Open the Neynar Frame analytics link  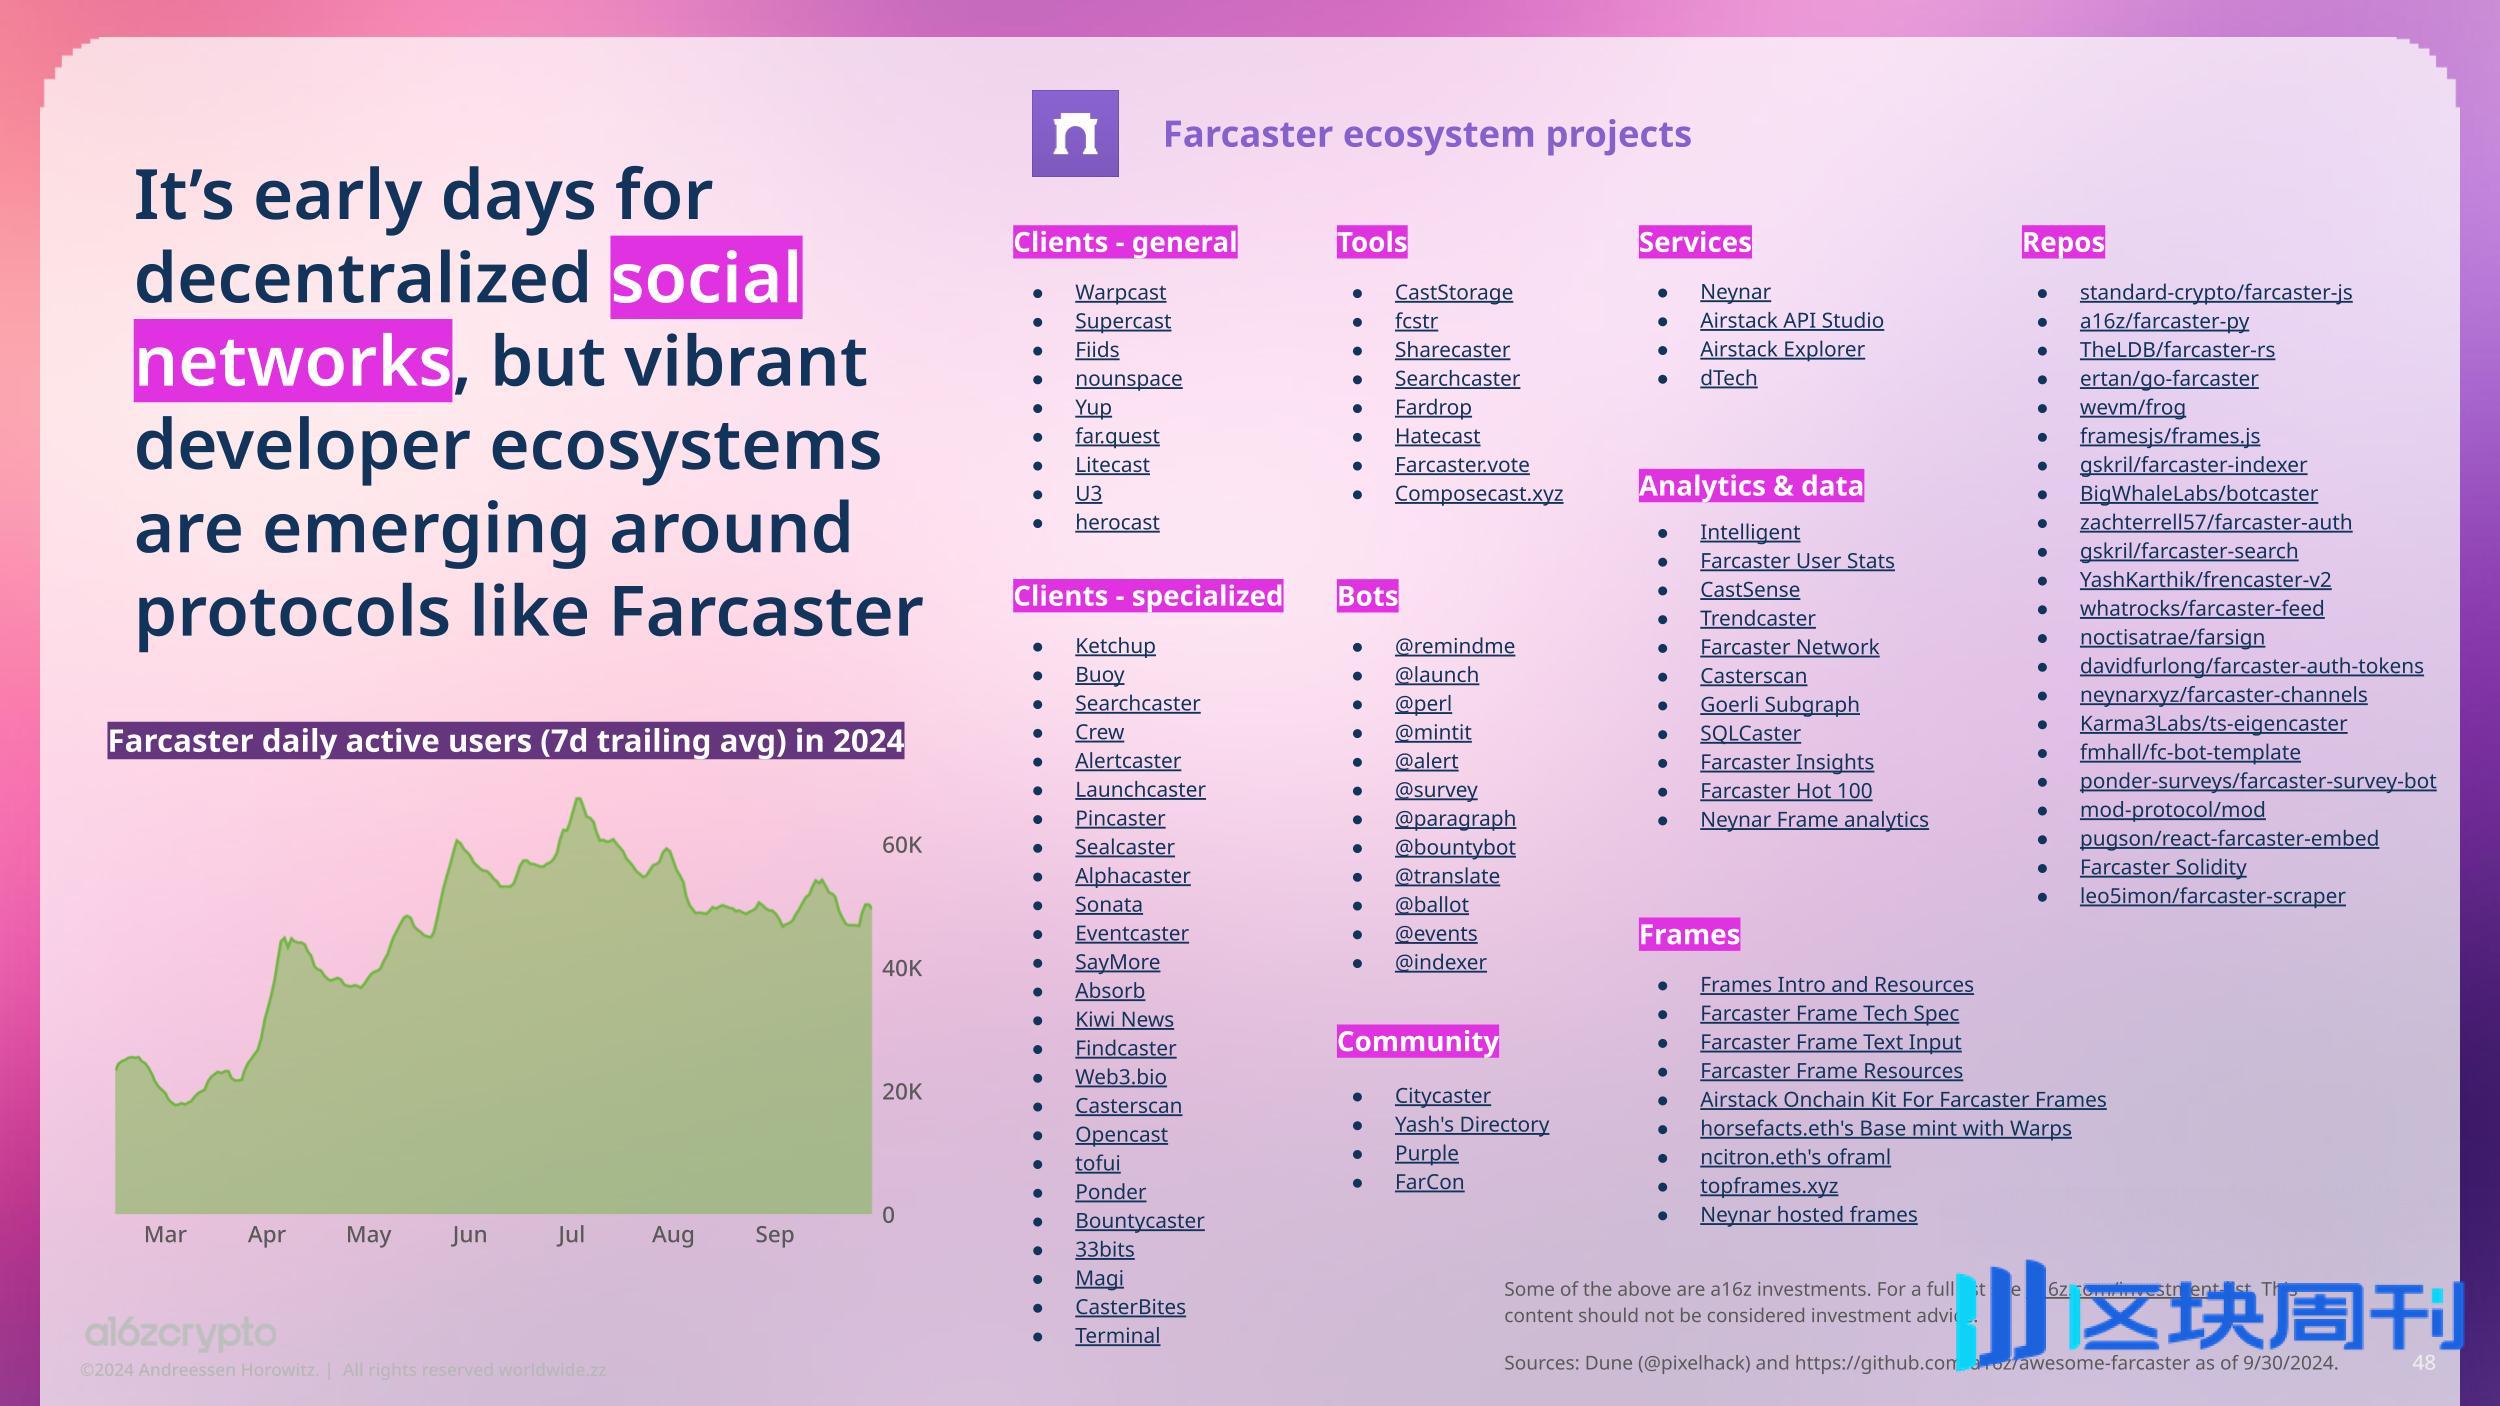pos(1814,820)
